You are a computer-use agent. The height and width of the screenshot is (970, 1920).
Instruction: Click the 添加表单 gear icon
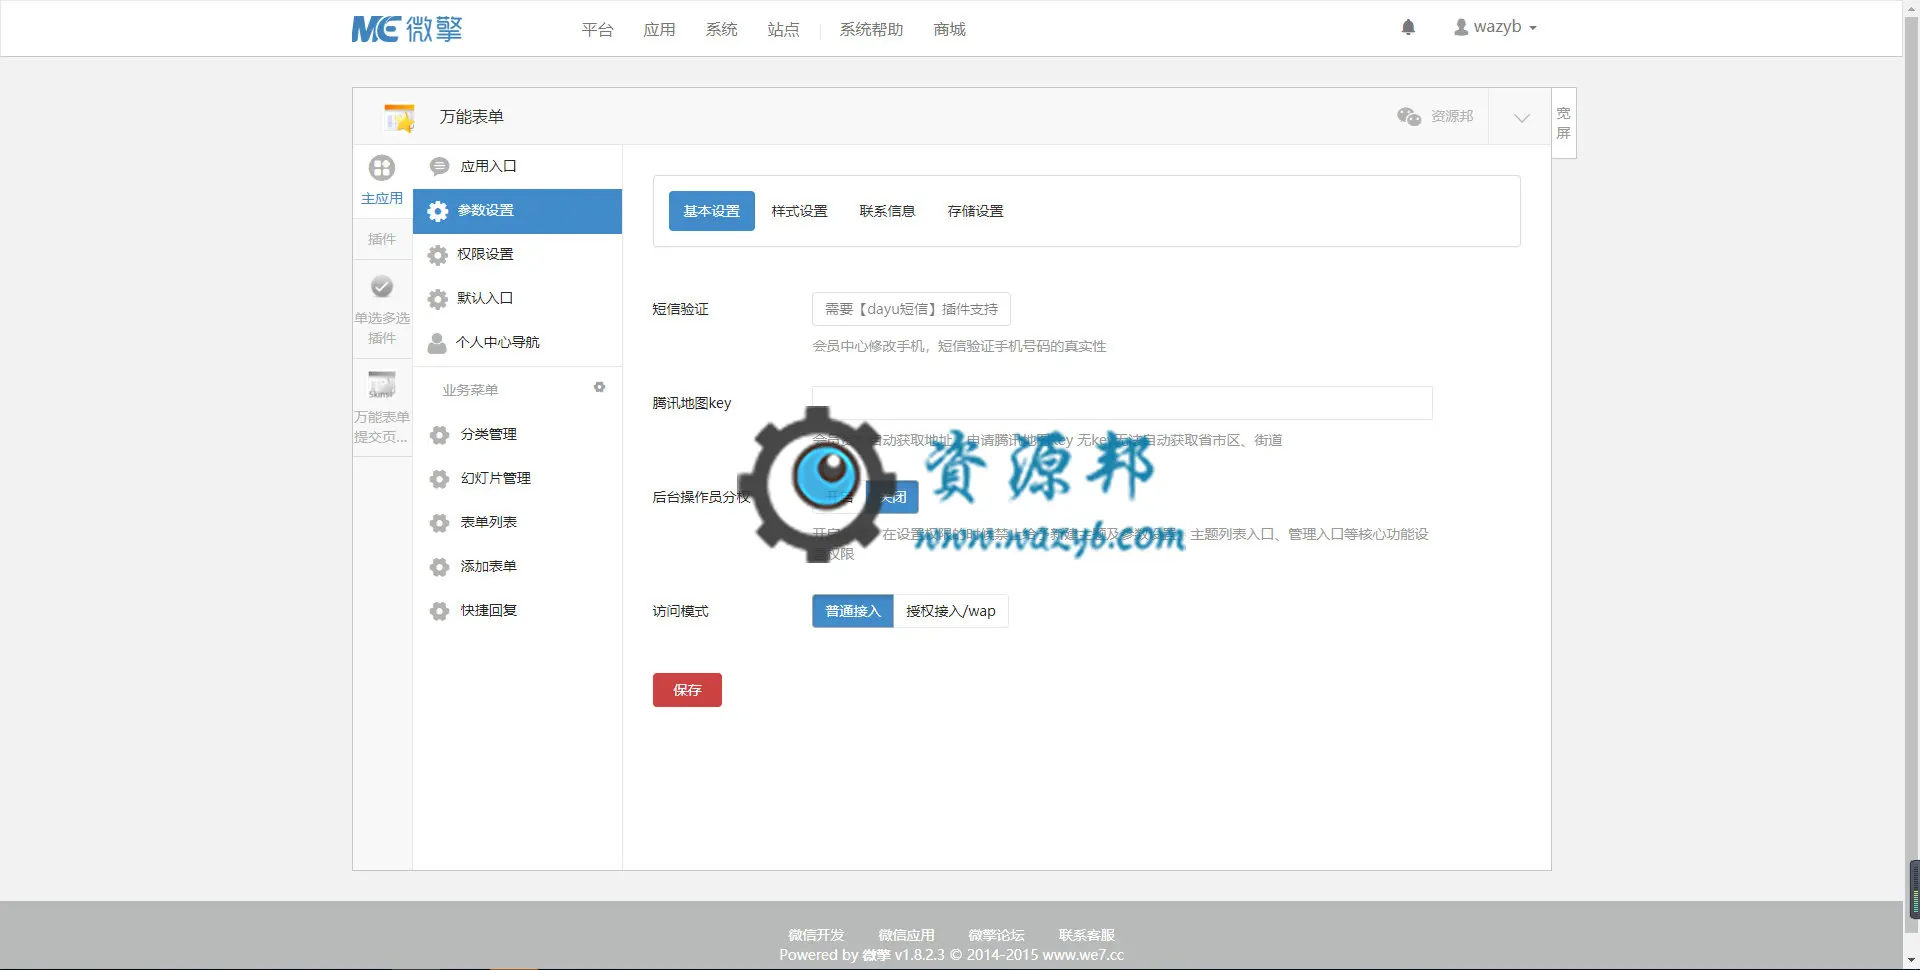pos(439,567)
